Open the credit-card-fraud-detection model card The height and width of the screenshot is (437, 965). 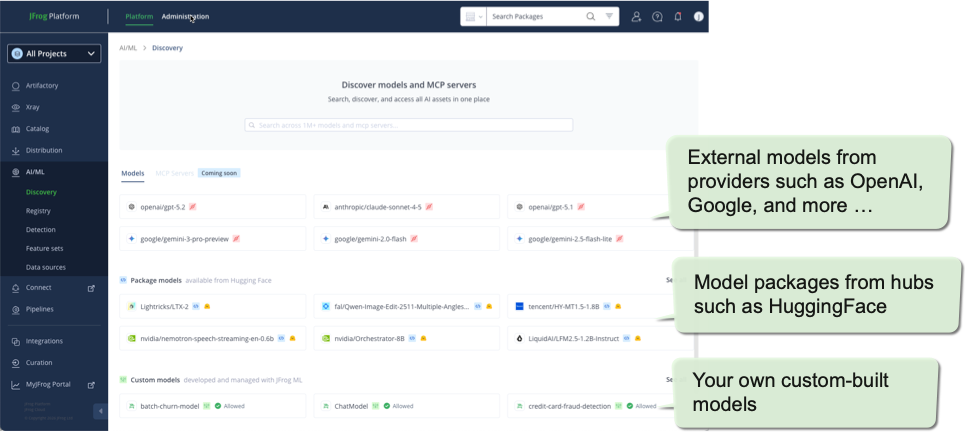[600, 406]
